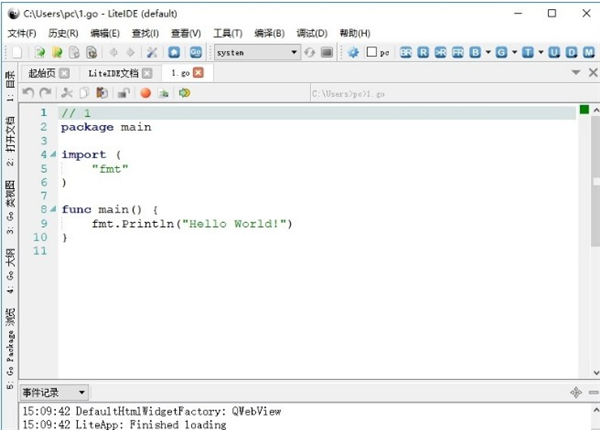Viewport: 600px width, 430px height.
Task: Collapse the func main fold marker
Action: pos(54,210)
